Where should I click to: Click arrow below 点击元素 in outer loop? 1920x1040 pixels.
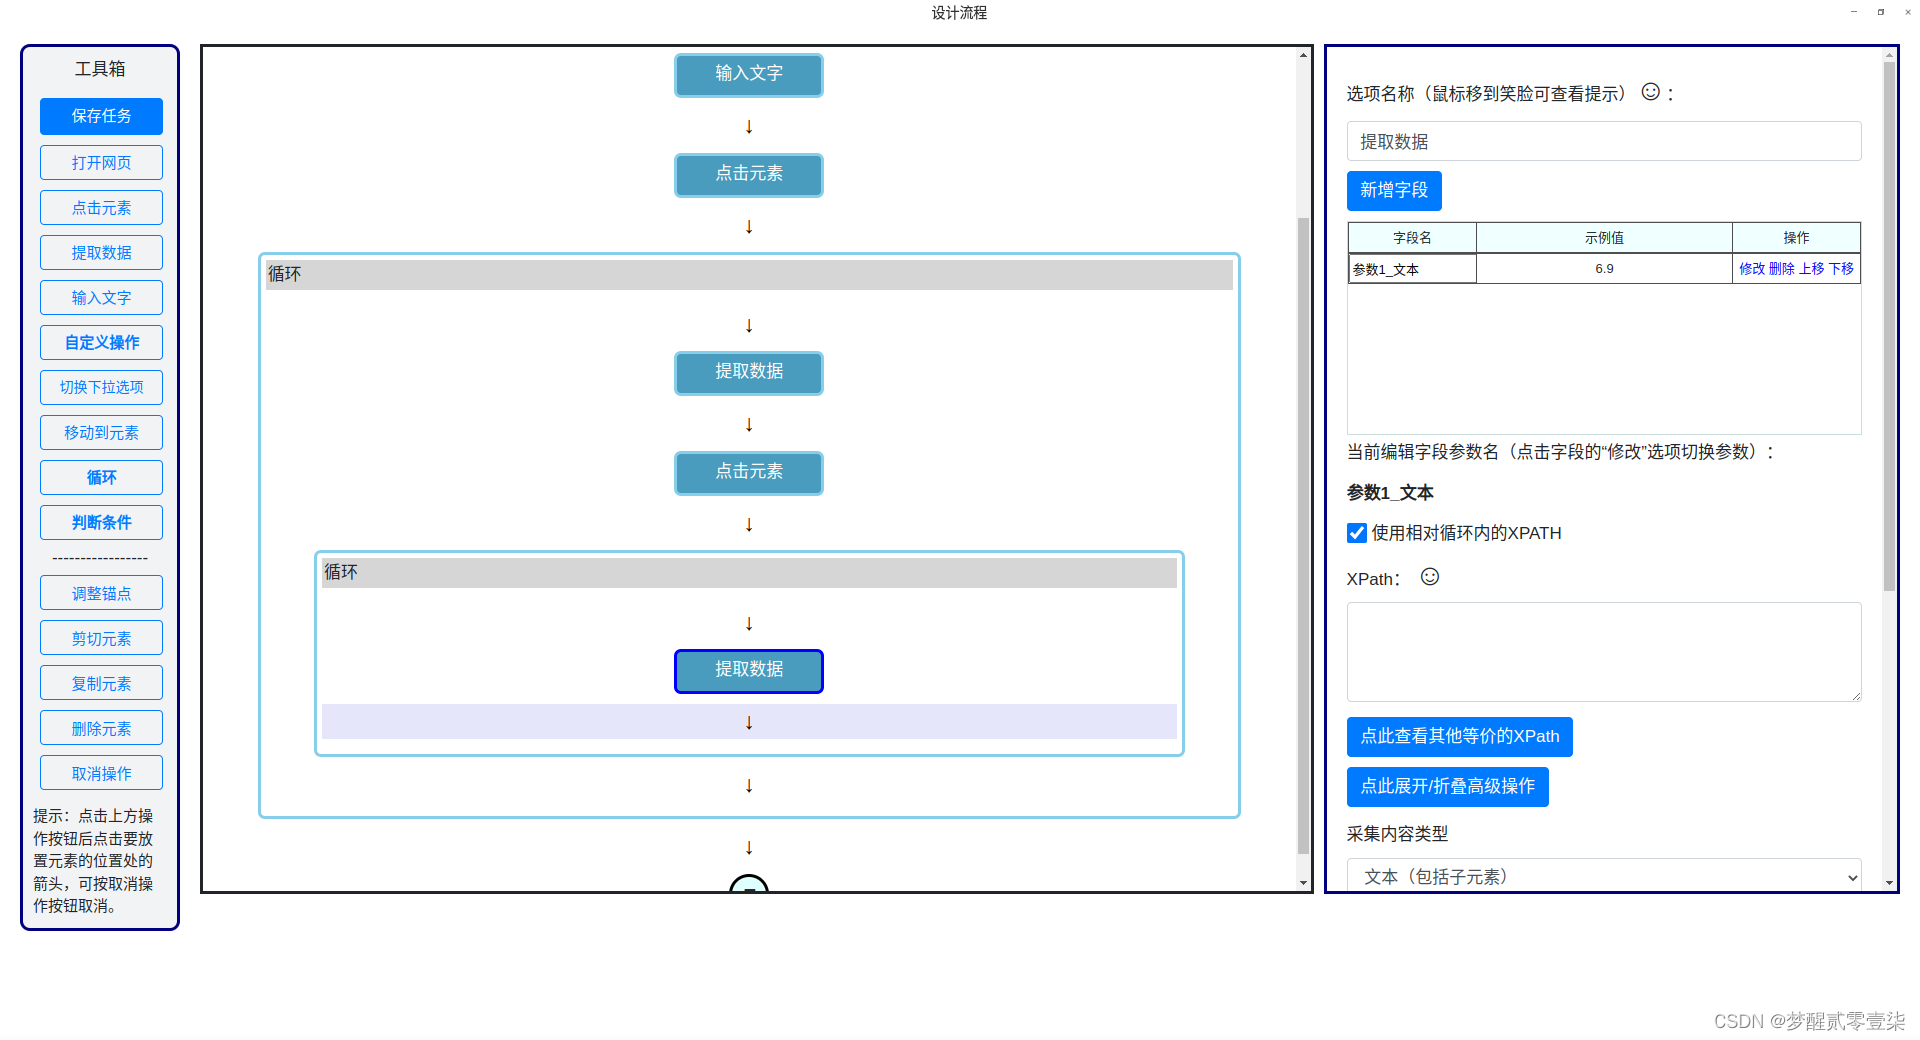click(749, 524)
